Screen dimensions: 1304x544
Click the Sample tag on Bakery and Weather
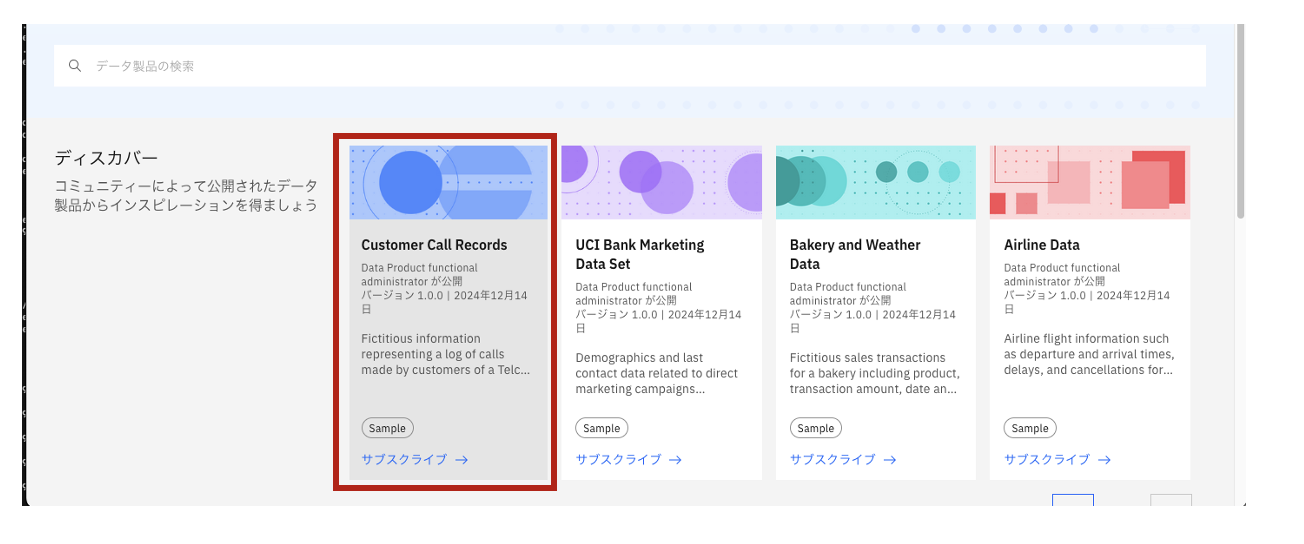(815, 428)
